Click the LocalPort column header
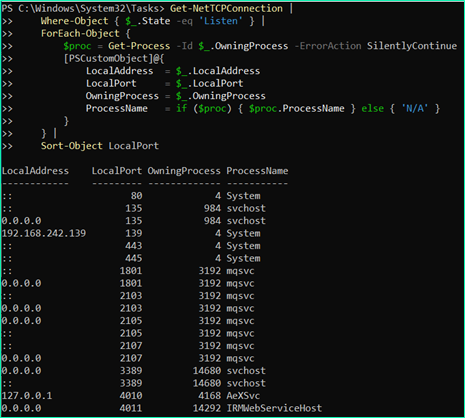Image resolution: width=465 pixels, height=418 pixels. click(x=117, y=171)
